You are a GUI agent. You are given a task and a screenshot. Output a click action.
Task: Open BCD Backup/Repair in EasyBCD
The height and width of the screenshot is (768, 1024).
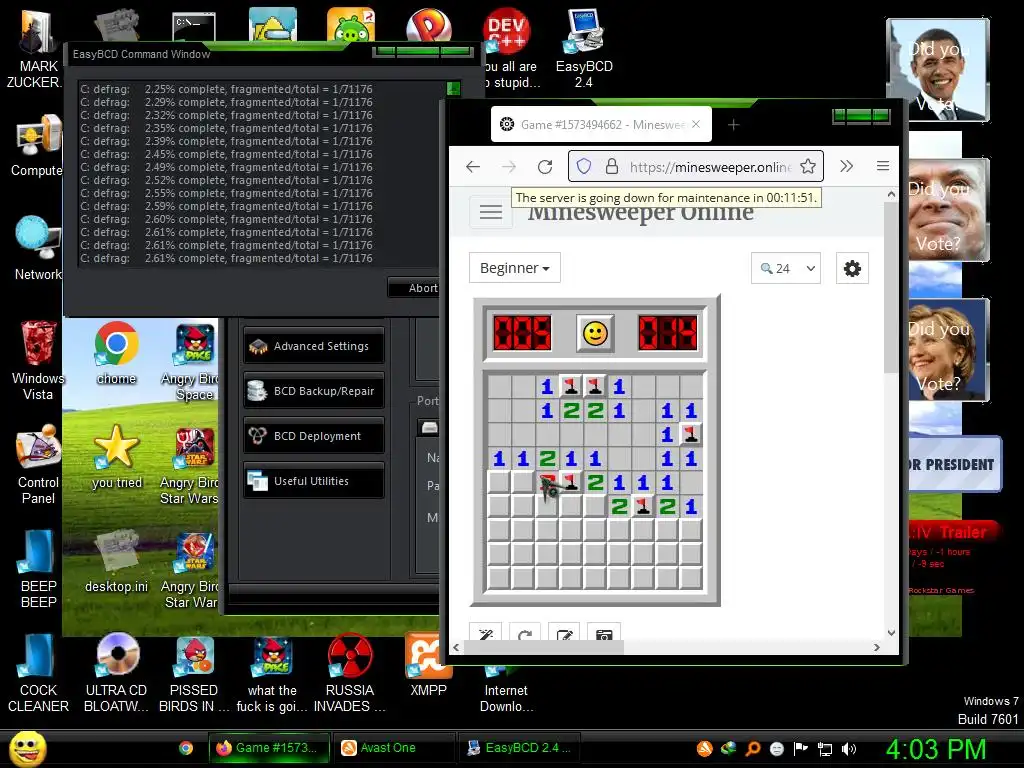pos(314,391)
